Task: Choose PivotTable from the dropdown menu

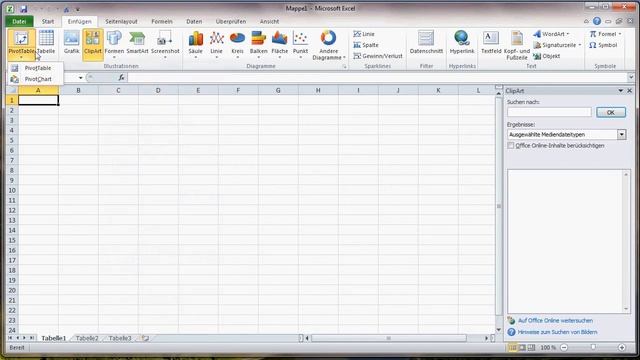Action: (35, 68)
